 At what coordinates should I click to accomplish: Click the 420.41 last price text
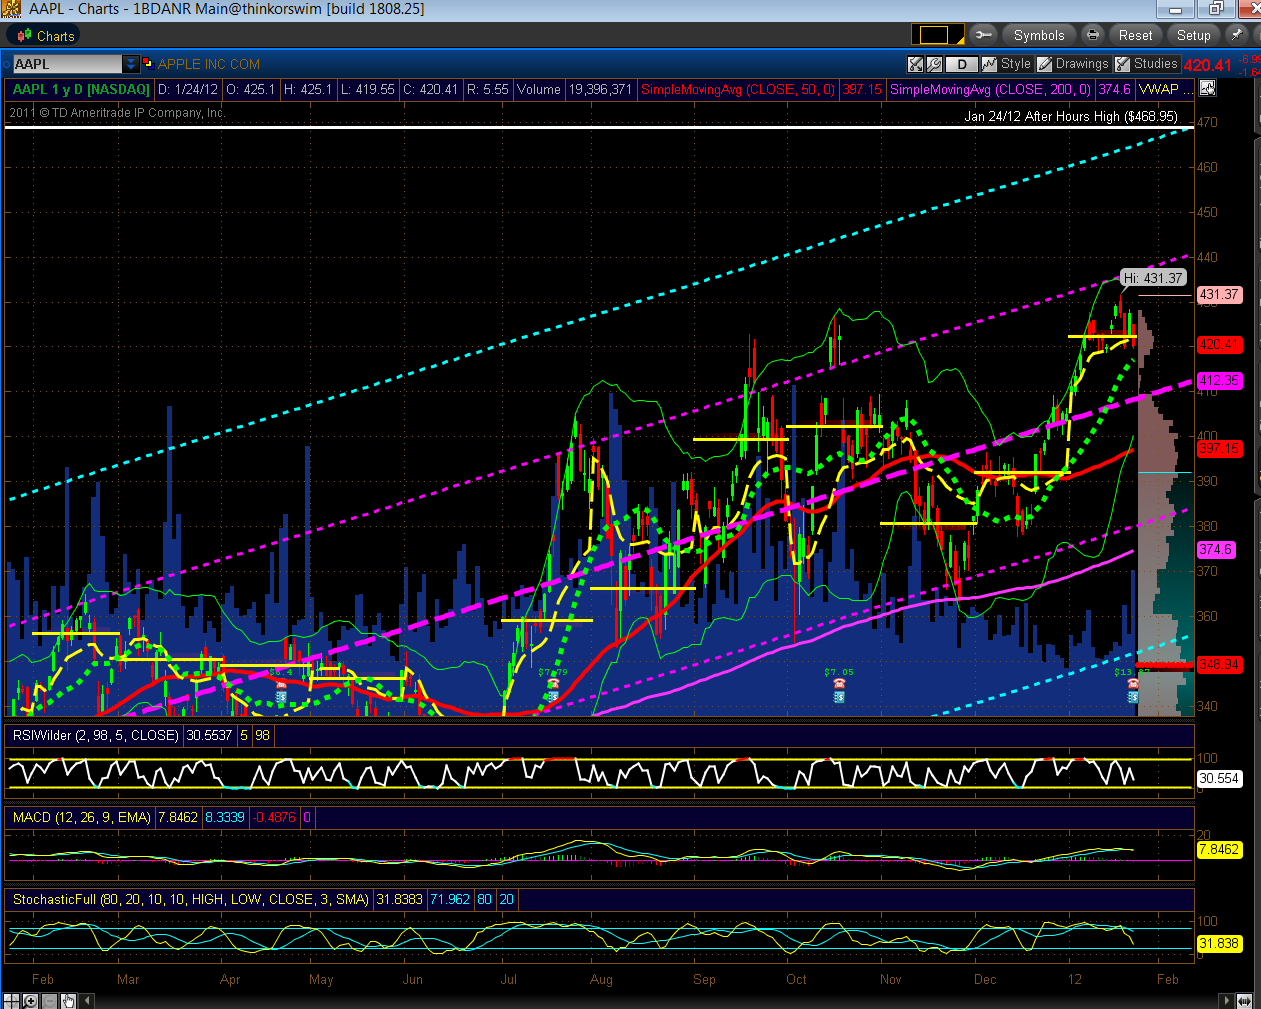1208,66
